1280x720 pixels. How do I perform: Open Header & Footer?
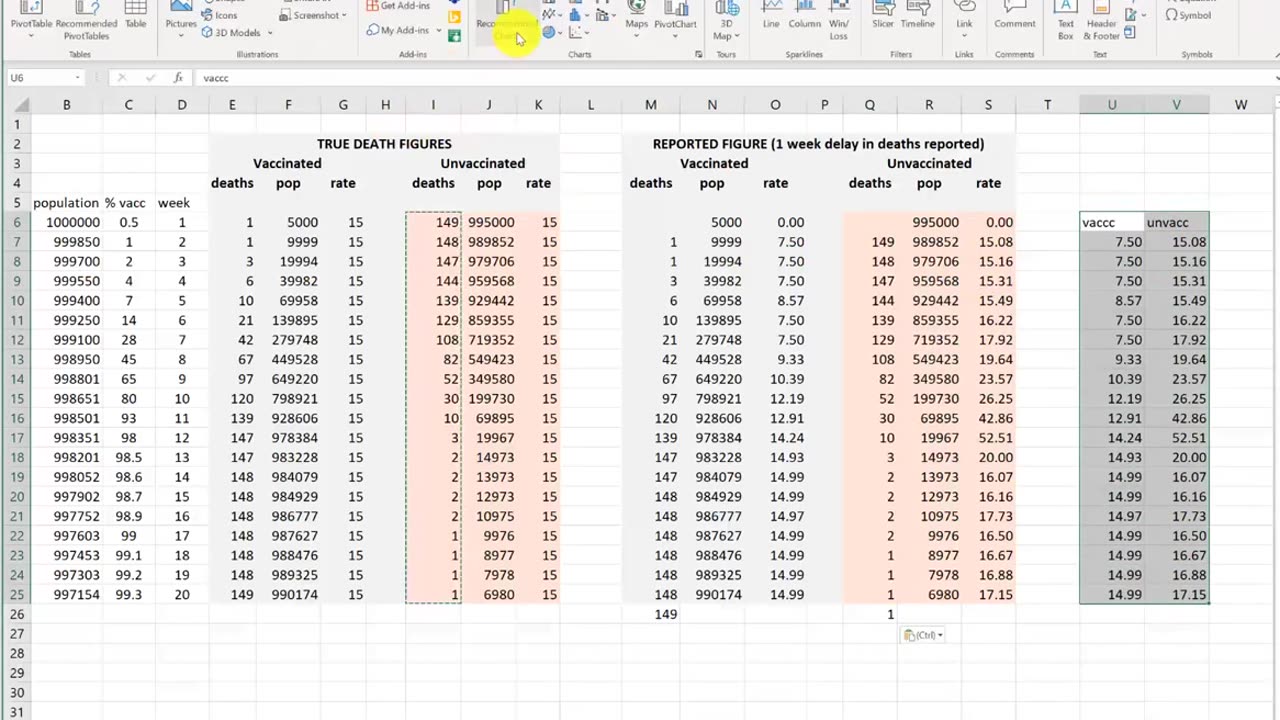(x=1101, y=22)
